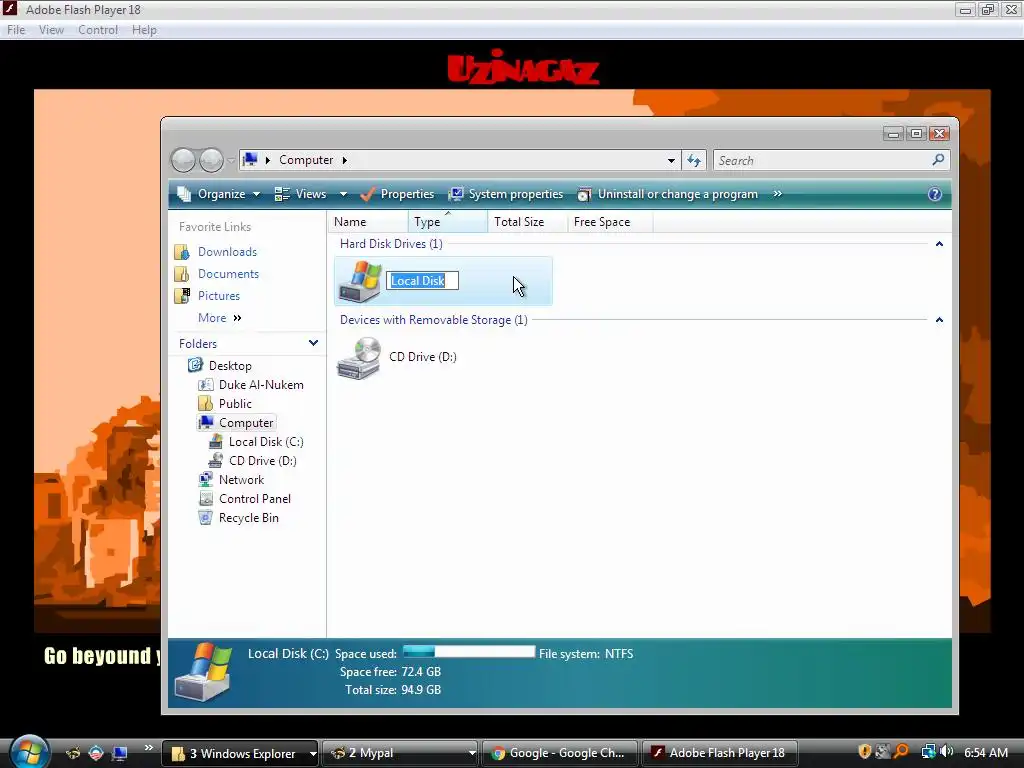This screenshot has height=768, width=1024.
Task: Switch to Adobe Flash Player 18 taskbar button
Action: [720, 753]
